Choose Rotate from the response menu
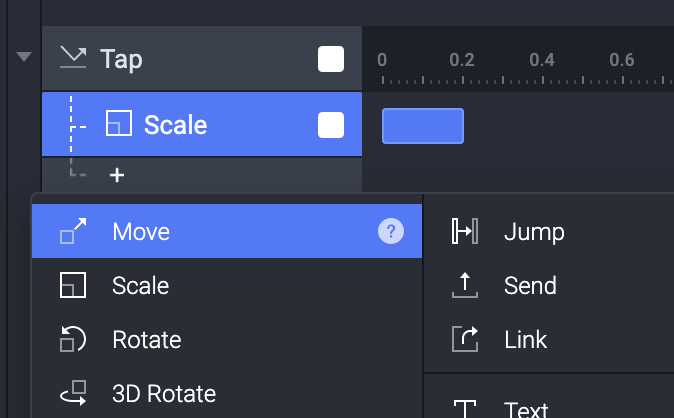Image resolution: width=674 pixels, height=418 pixels. 146,339
